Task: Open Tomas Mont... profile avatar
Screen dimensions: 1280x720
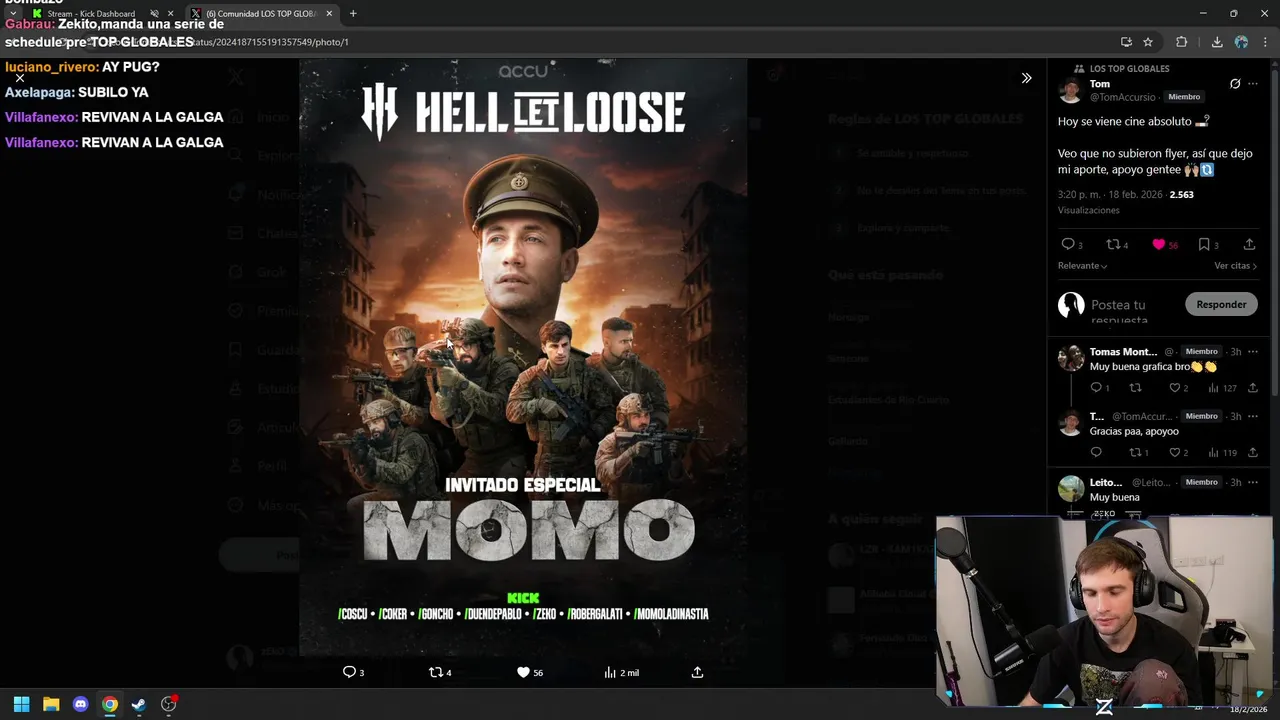Action: tap(1071, 358)
